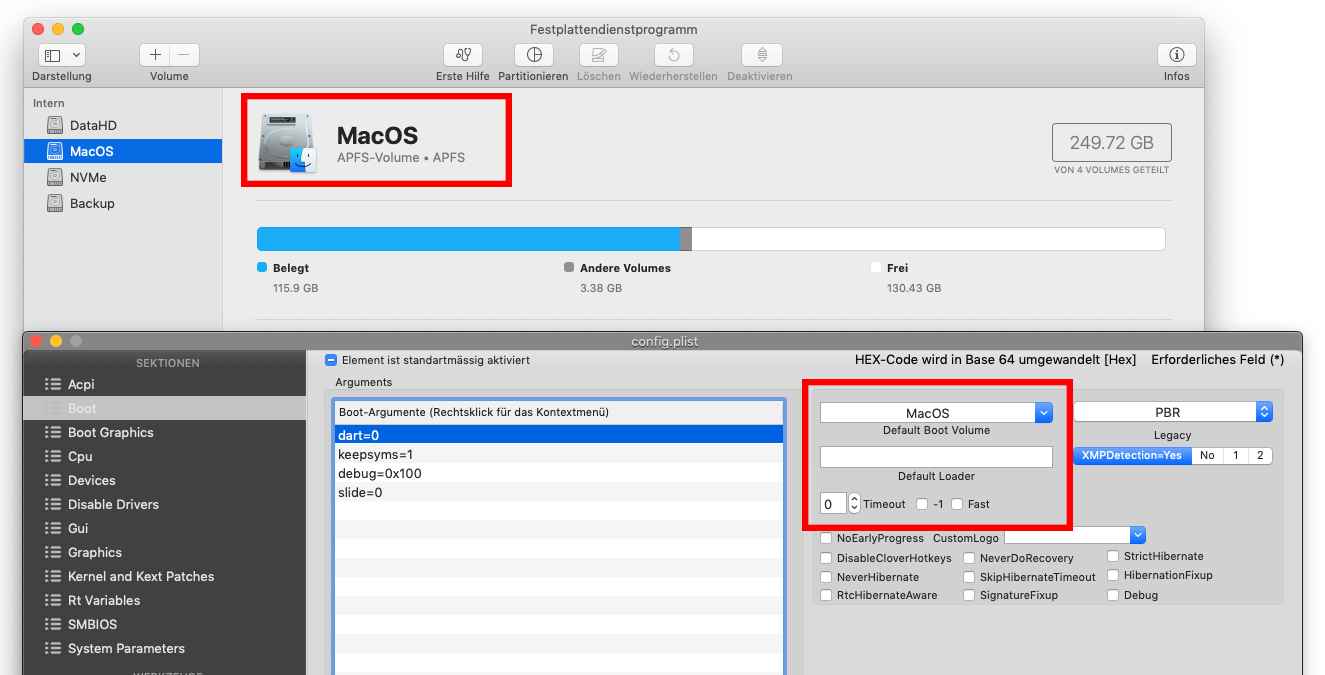Enable the NeverHibernate checkbox
This screenshot has width=1325, height=675.
[x=826, y=577]
